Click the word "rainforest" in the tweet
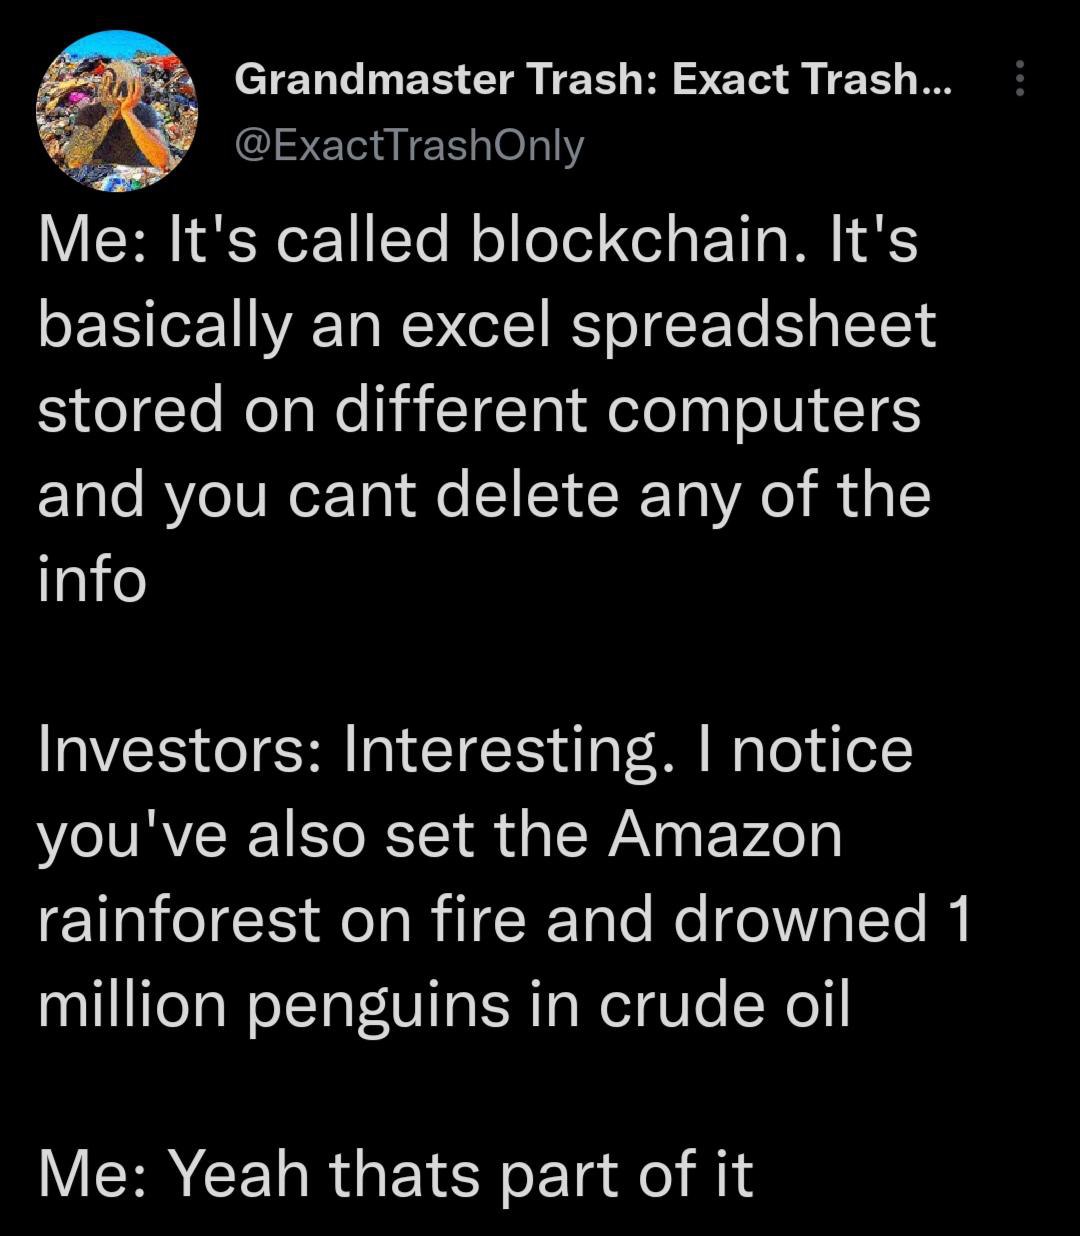Viewport: 1080px width, 1236px height. click(x=178, y=919)
